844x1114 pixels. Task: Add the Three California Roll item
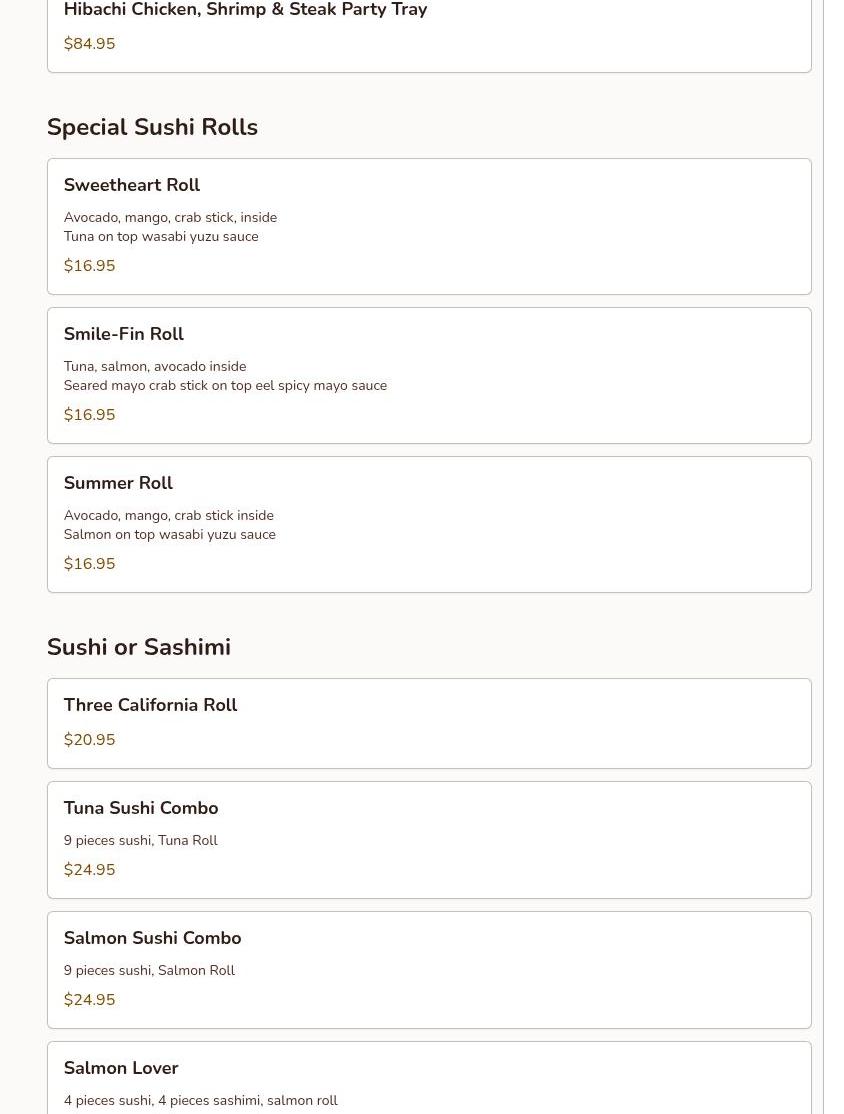coord(150,705)
